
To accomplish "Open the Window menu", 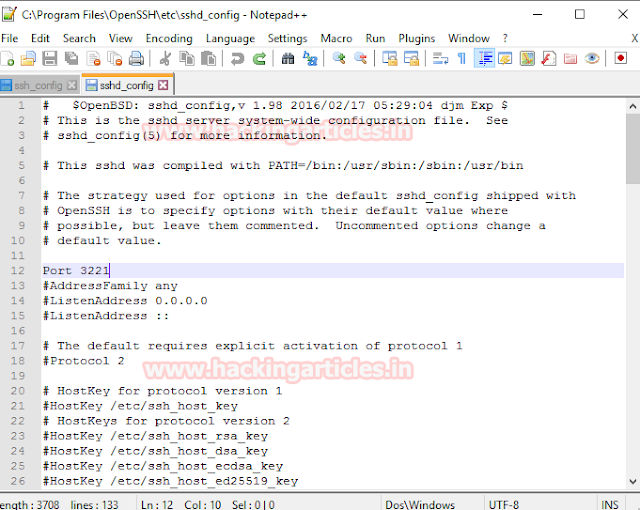I will [469, 38].
